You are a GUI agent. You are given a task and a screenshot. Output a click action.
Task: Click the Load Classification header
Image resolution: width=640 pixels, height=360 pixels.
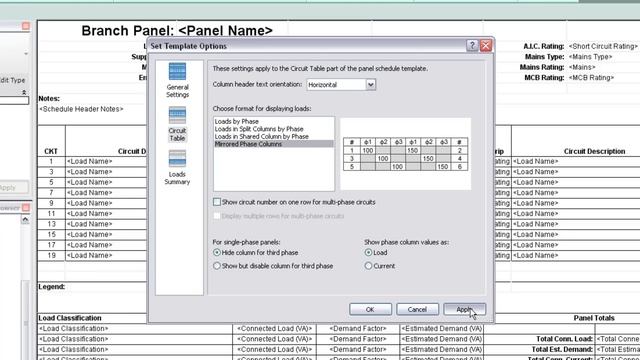pyautogui.click(x=70, y=318)
